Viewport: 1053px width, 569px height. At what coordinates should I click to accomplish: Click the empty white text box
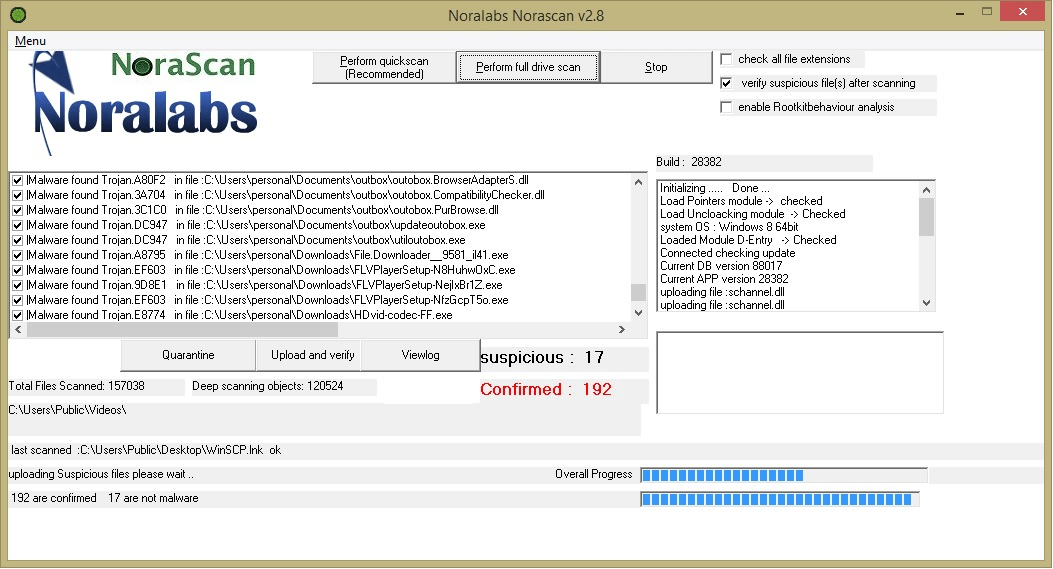[800, 373]
